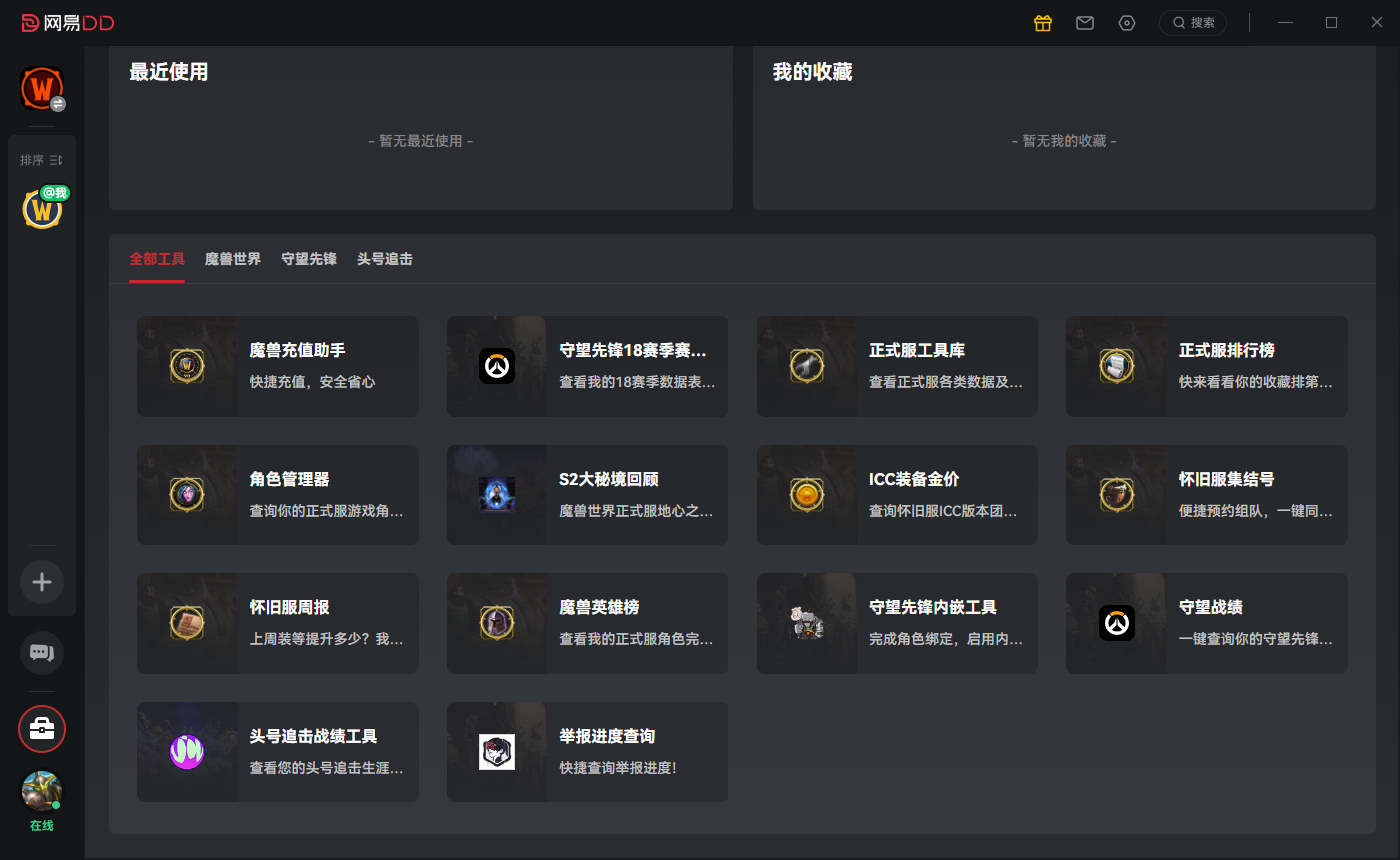The width and height of the screenshot is (1400, 860).
Task: Click the 最近使用 heading
Action: click(x=169, y=72)
